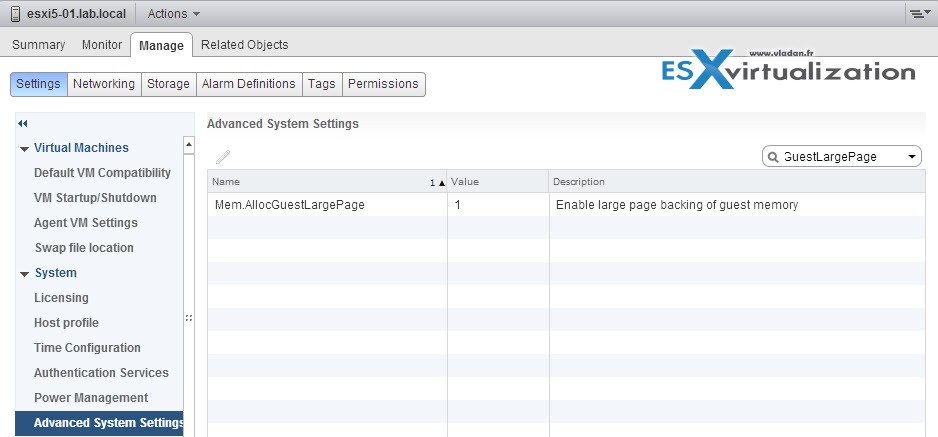Open the Alarm Definitions sub-tab

249,84
